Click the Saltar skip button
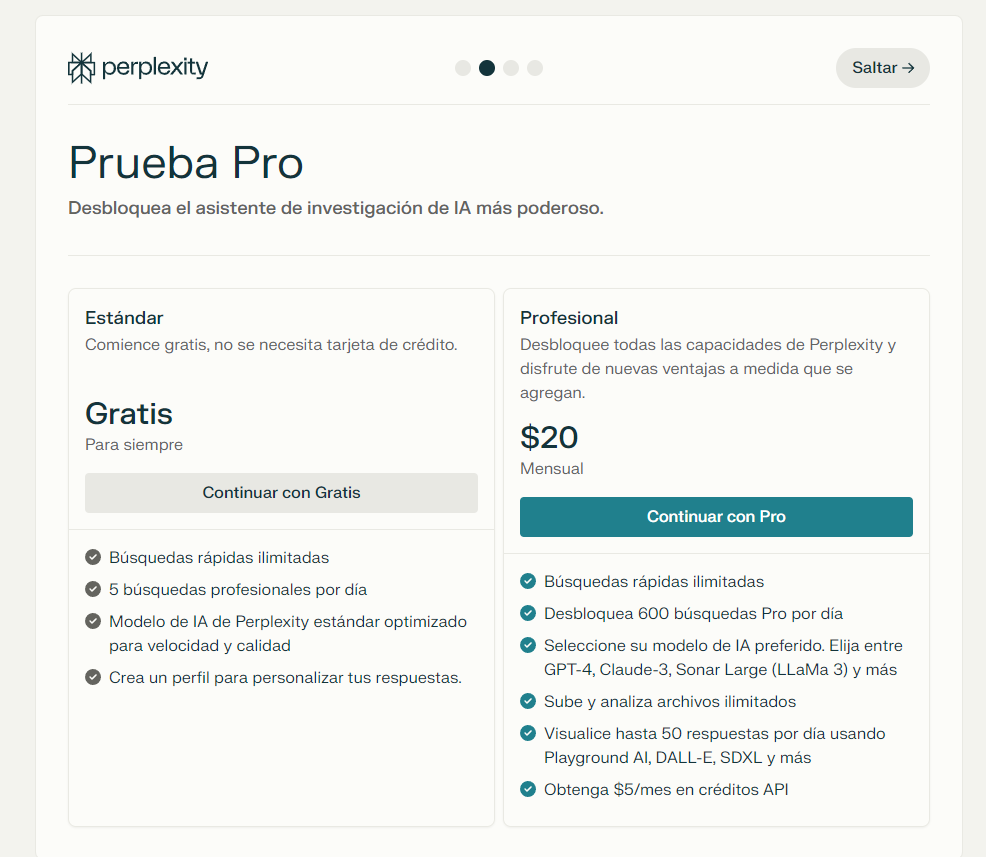The height and width of the screenshot is (857, 986). point(882,68)
